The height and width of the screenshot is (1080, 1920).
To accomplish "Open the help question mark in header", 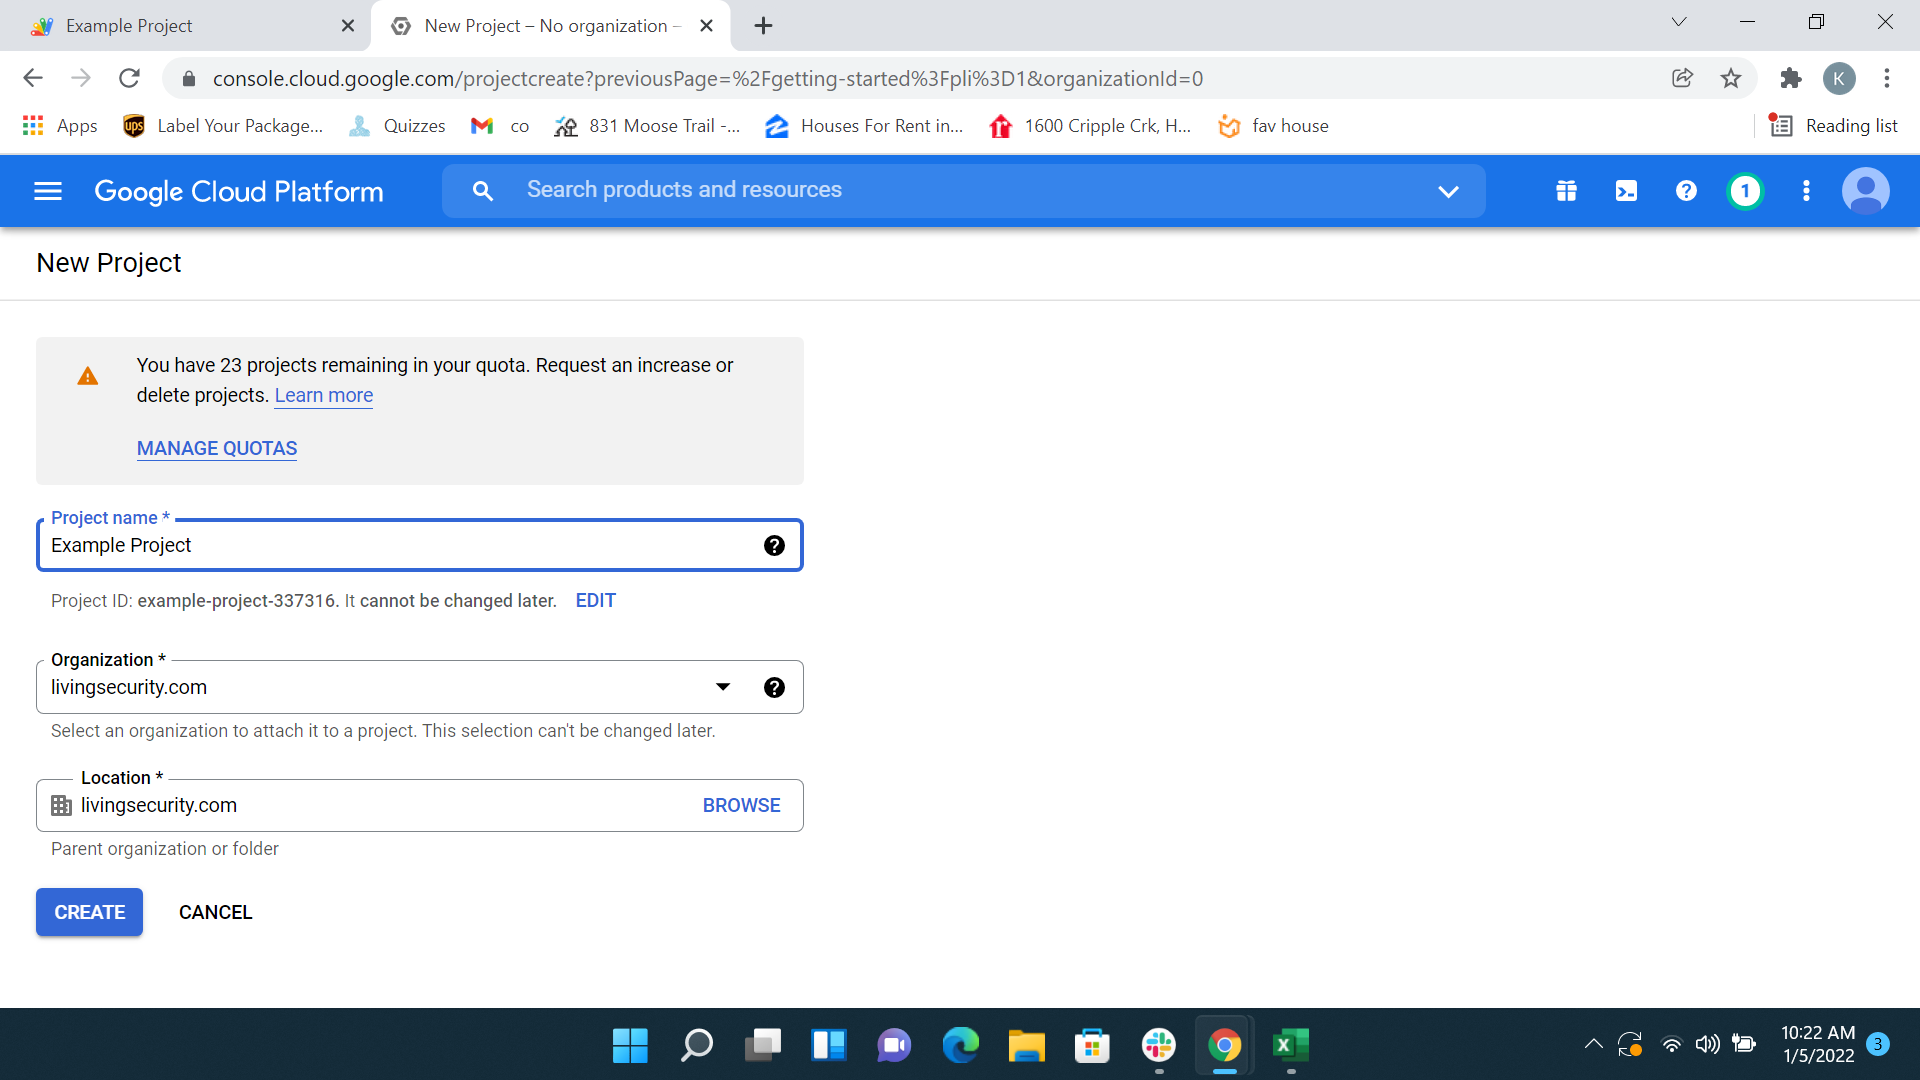I will click(x=1686, y=191).
